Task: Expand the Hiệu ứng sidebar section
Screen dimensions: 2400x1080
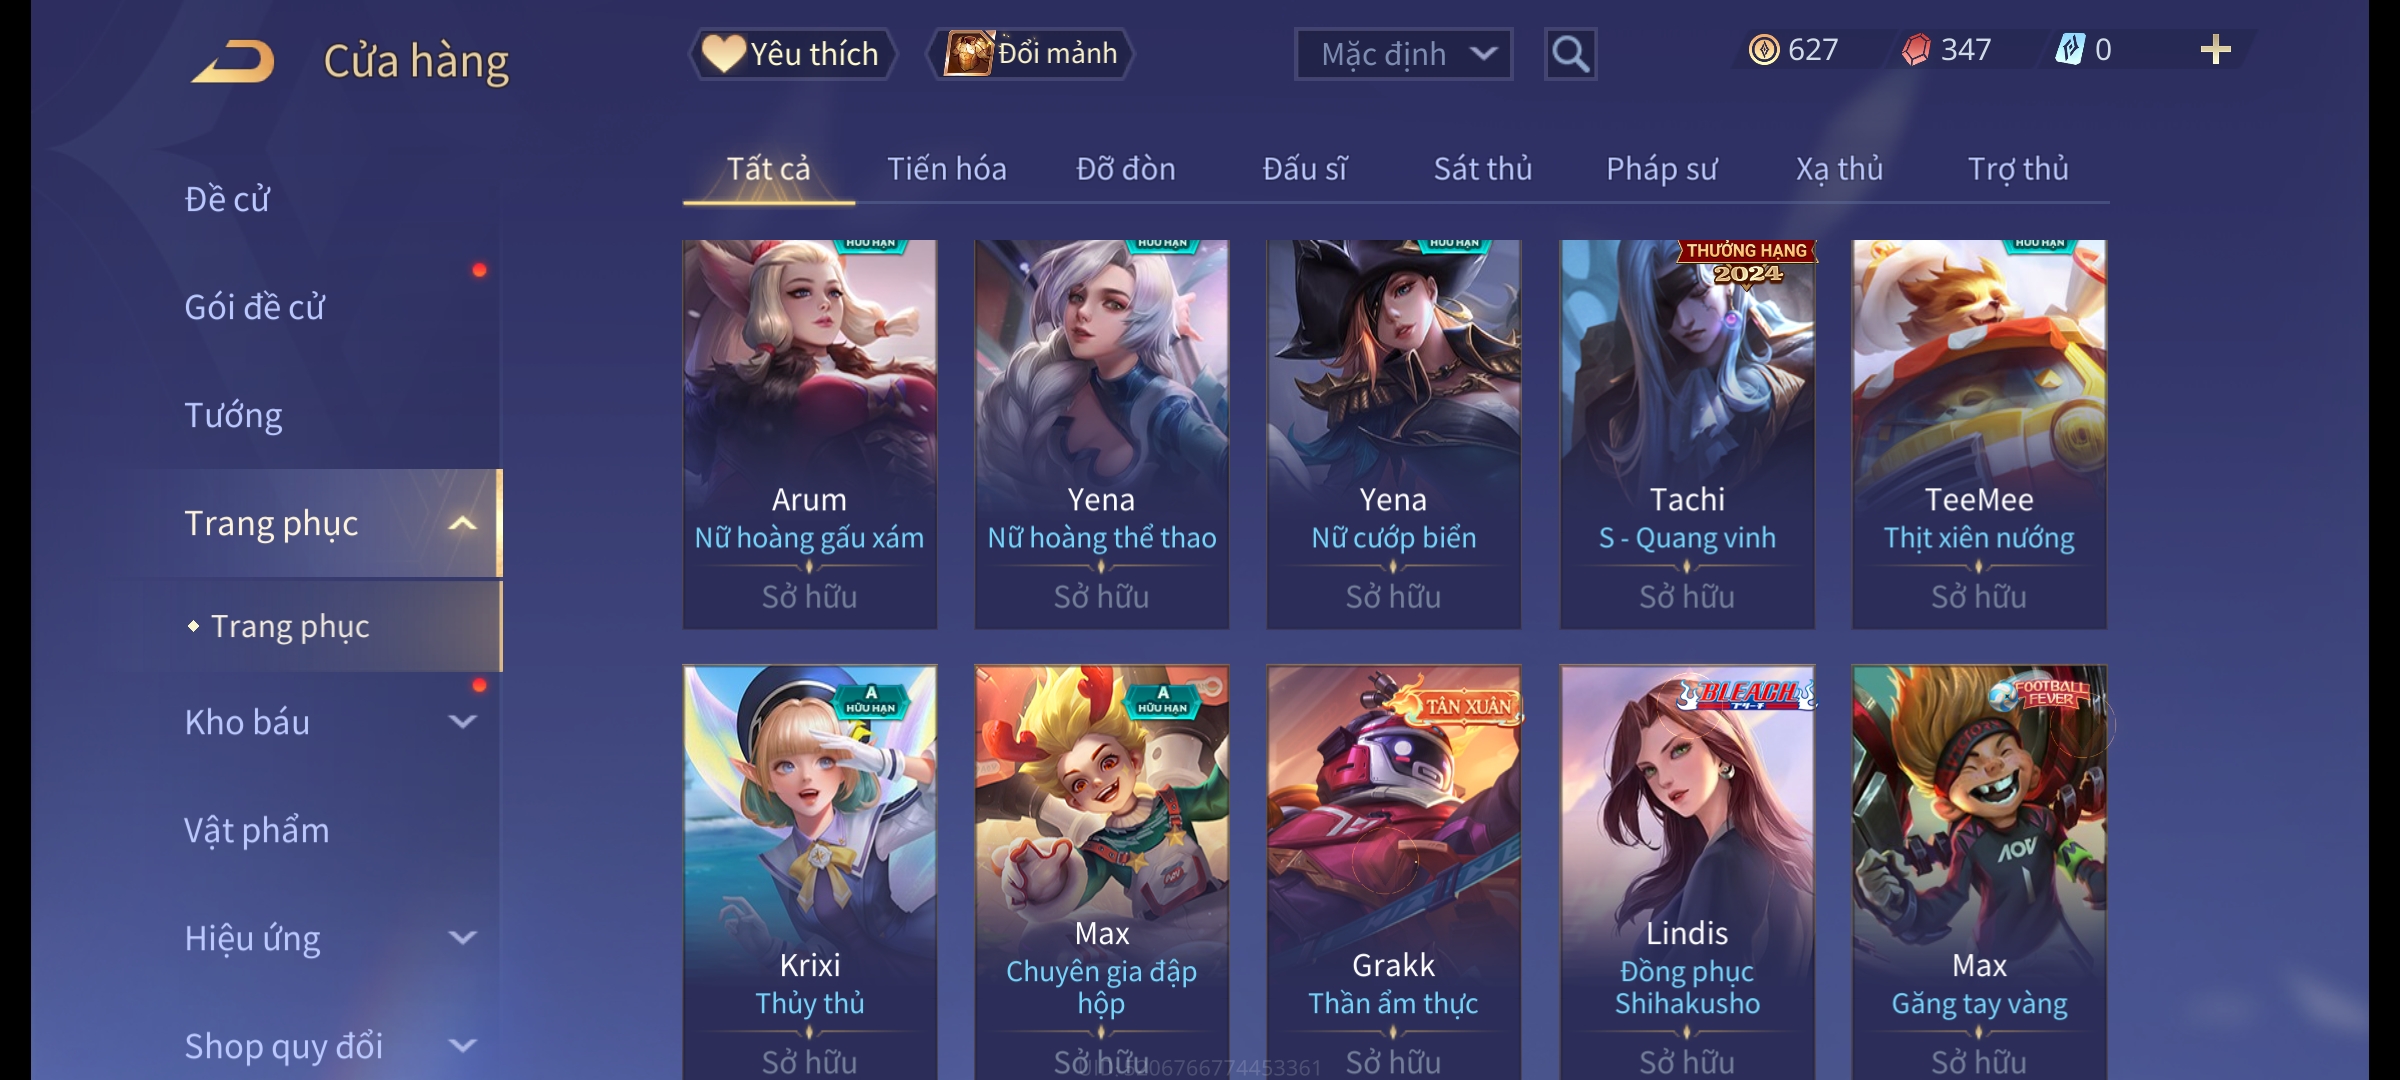Action: [x=462, y=938]
